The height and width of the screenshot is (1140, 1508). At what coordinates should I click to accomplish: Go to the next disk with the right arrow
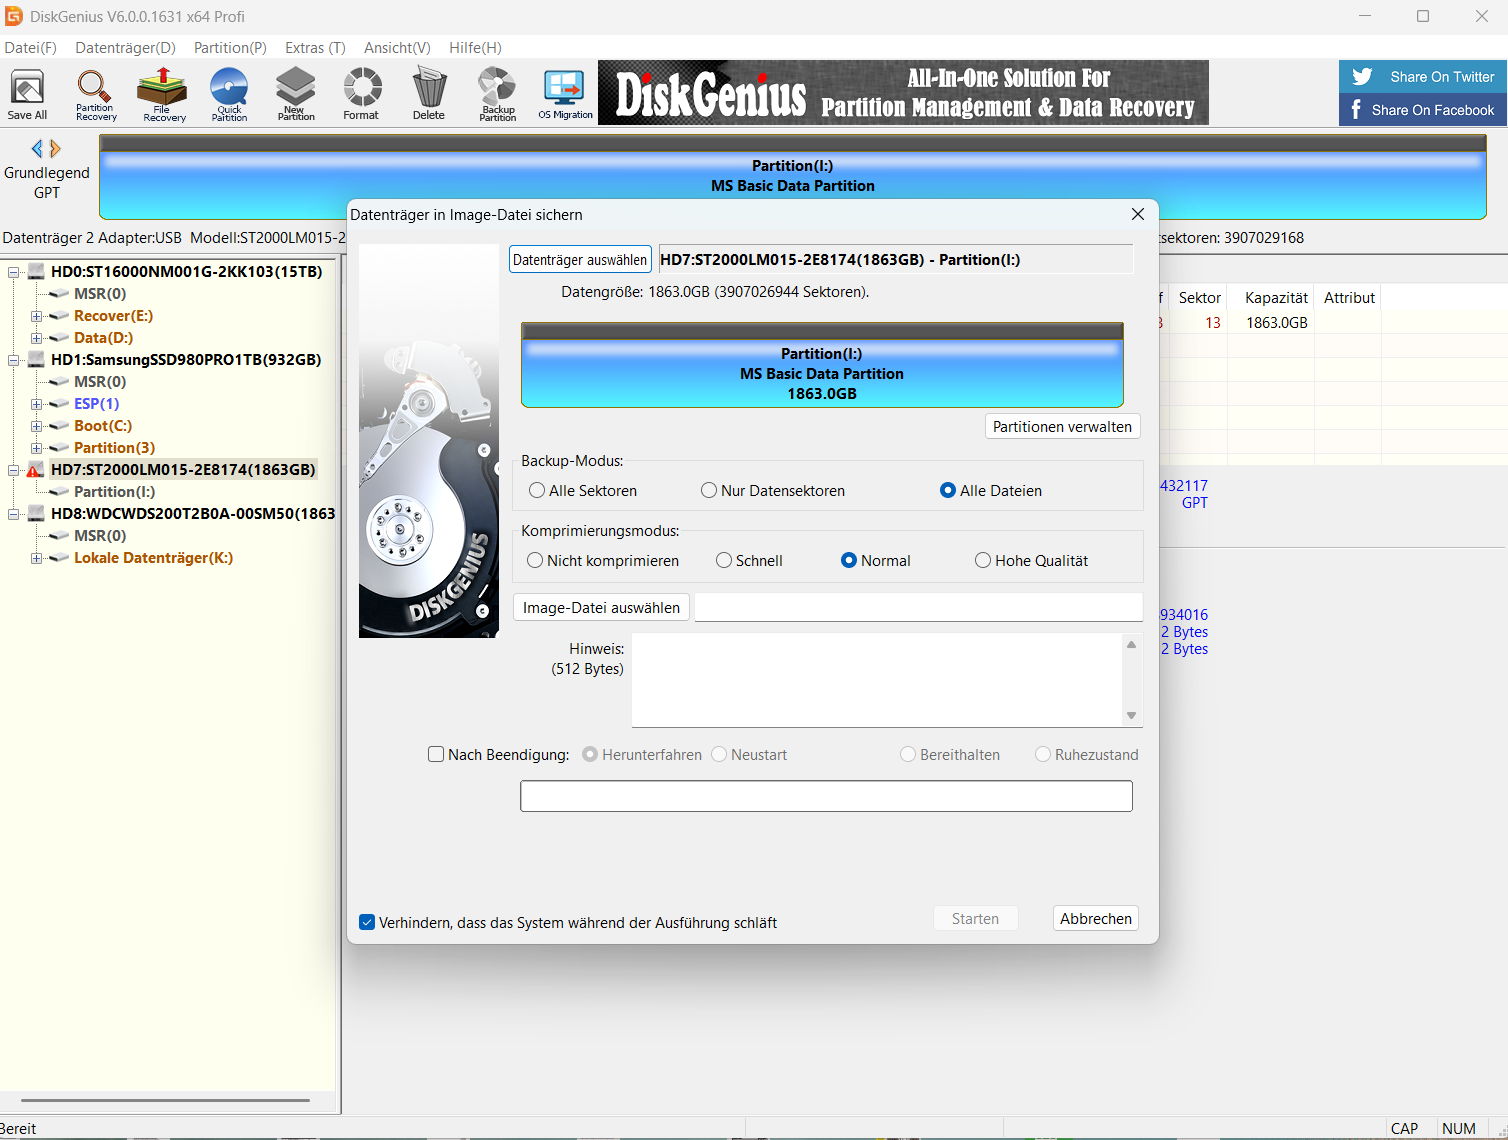pos(56,149)
